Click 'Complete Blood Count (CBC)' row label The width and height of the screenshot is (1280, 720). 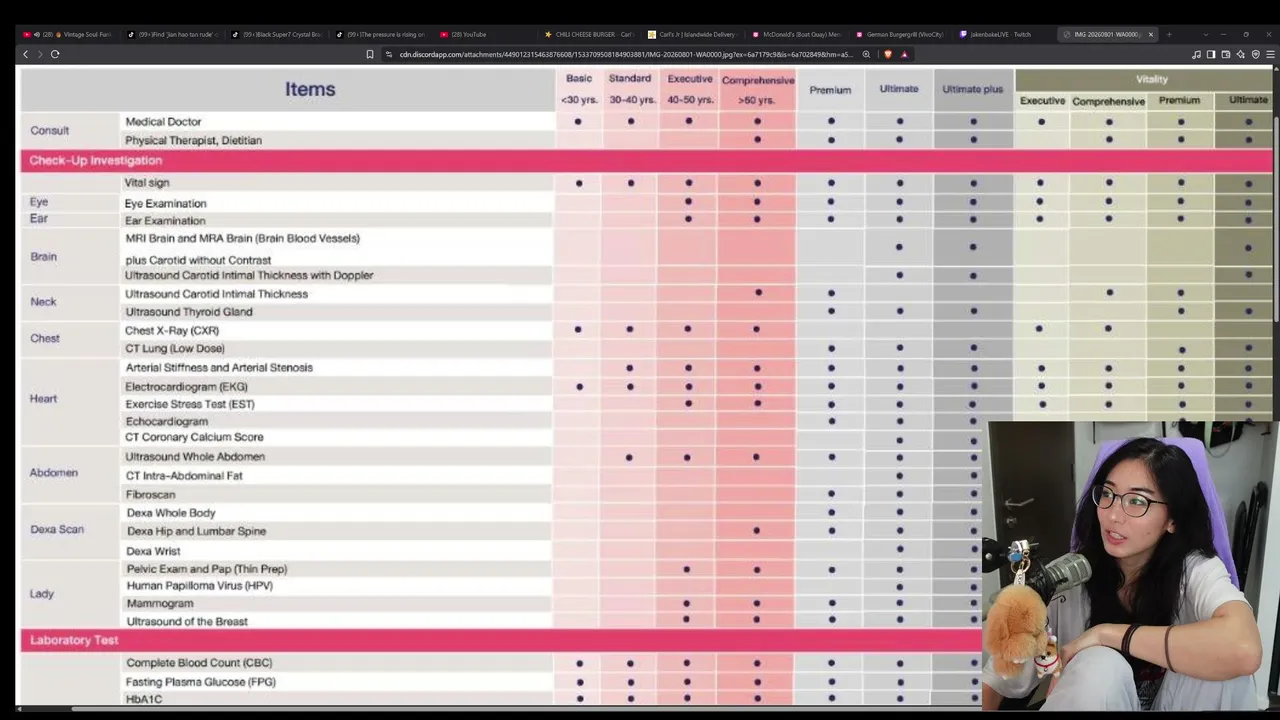click(199, 663)
